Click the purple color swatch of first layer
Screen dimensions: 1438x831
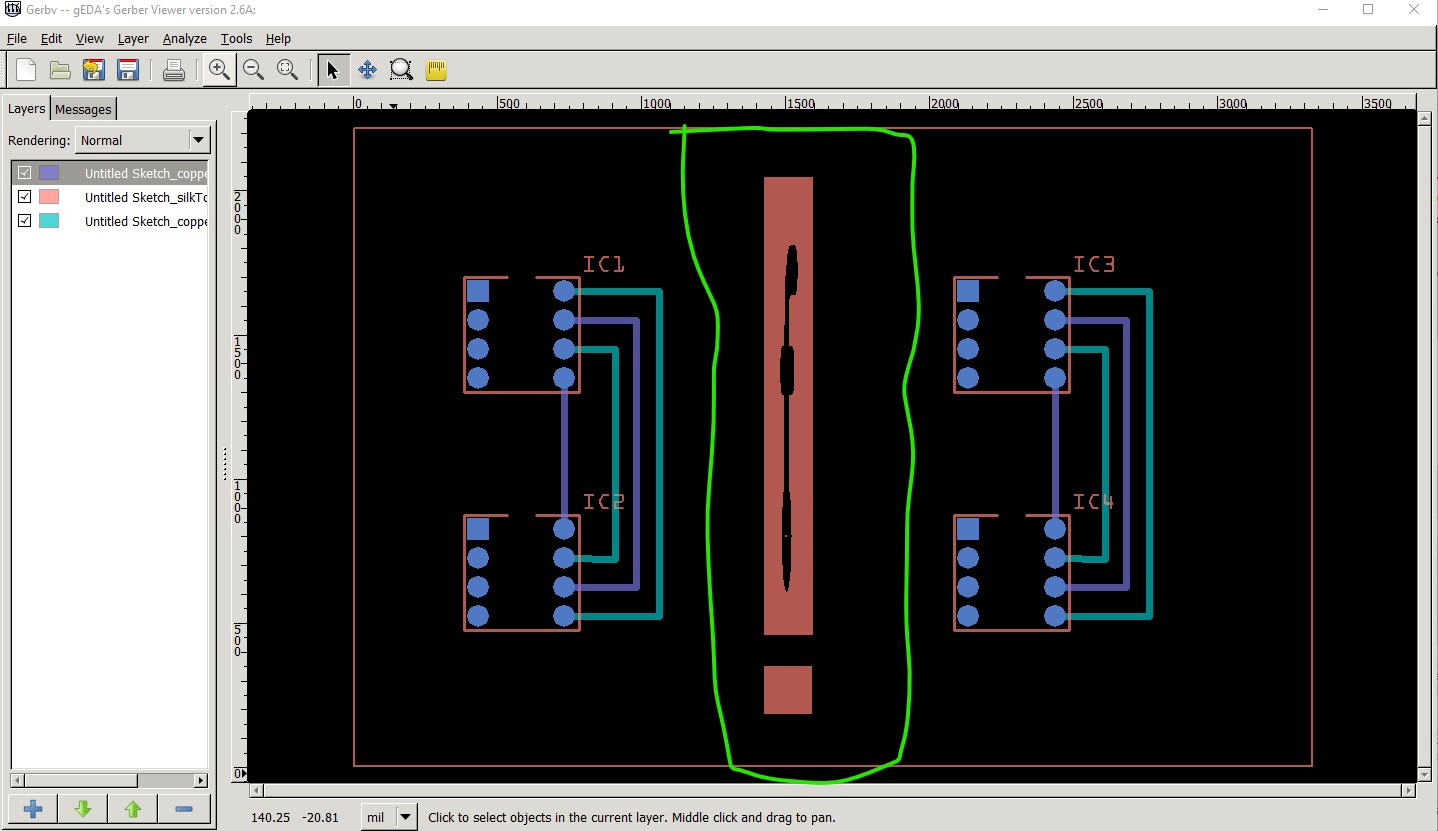pos(49,173)
